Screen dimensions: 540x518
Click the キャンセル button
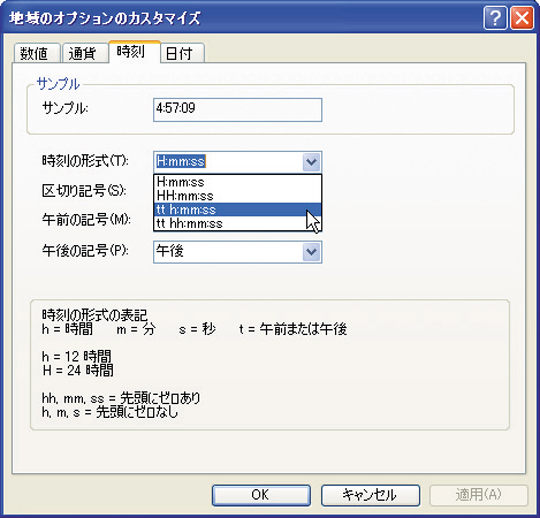[370, 495]
